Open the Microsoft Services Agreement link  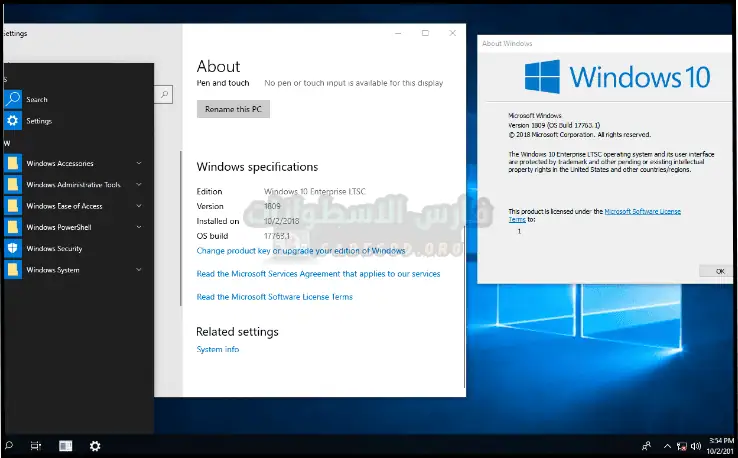pos(318,273)
